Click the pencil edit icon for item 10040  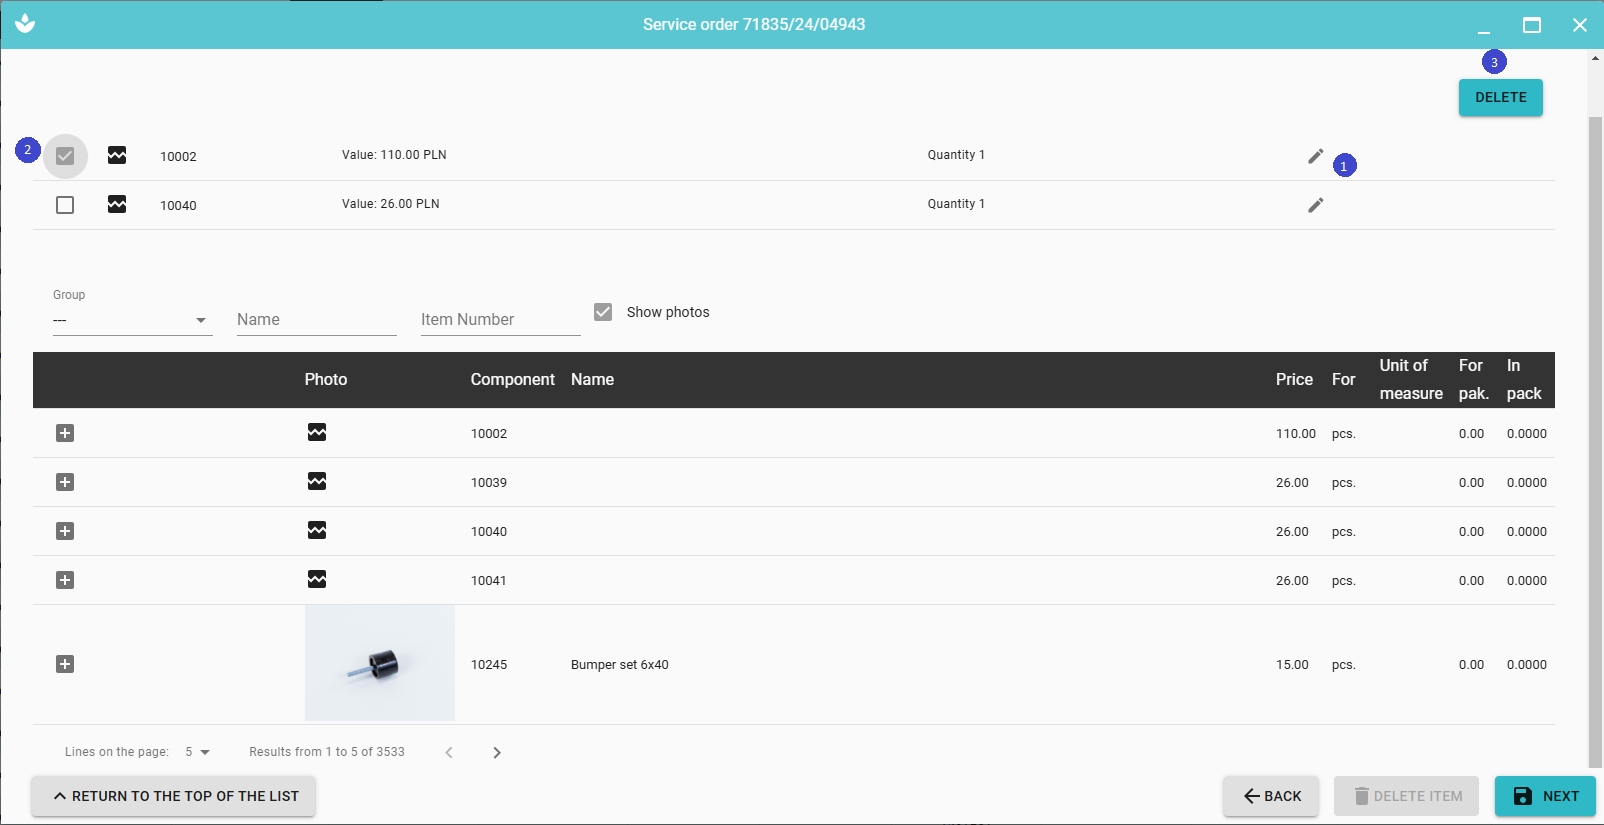tap(1315, 205)
